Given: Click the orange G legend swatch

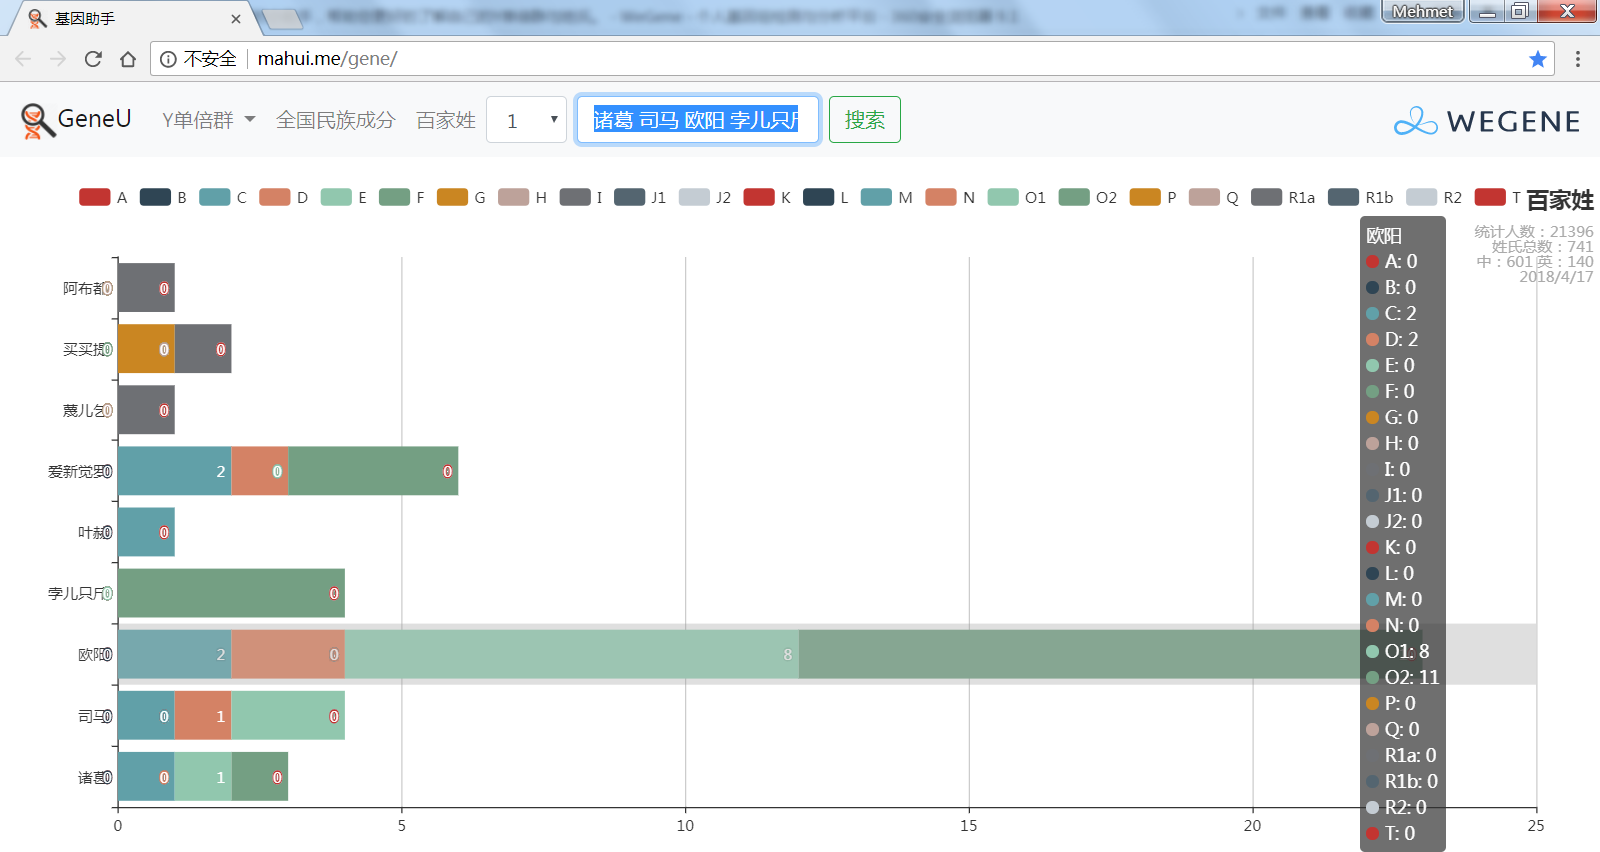Looking at the screenshot, I should coord(452,197).
